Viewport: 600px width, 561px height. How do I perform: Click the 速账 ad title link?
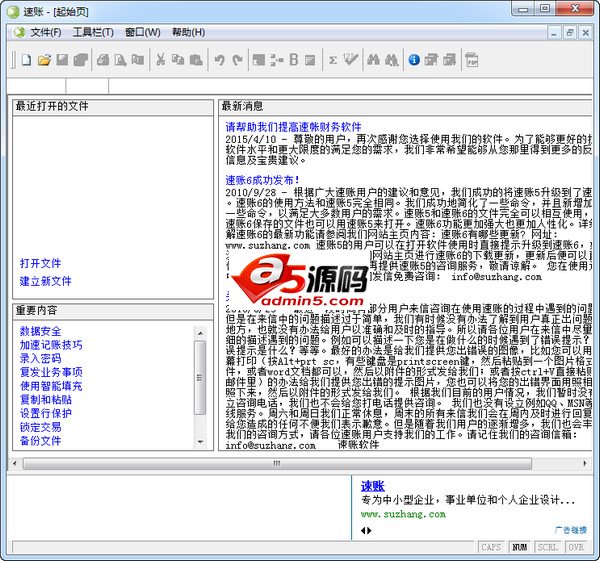point(372,482)
